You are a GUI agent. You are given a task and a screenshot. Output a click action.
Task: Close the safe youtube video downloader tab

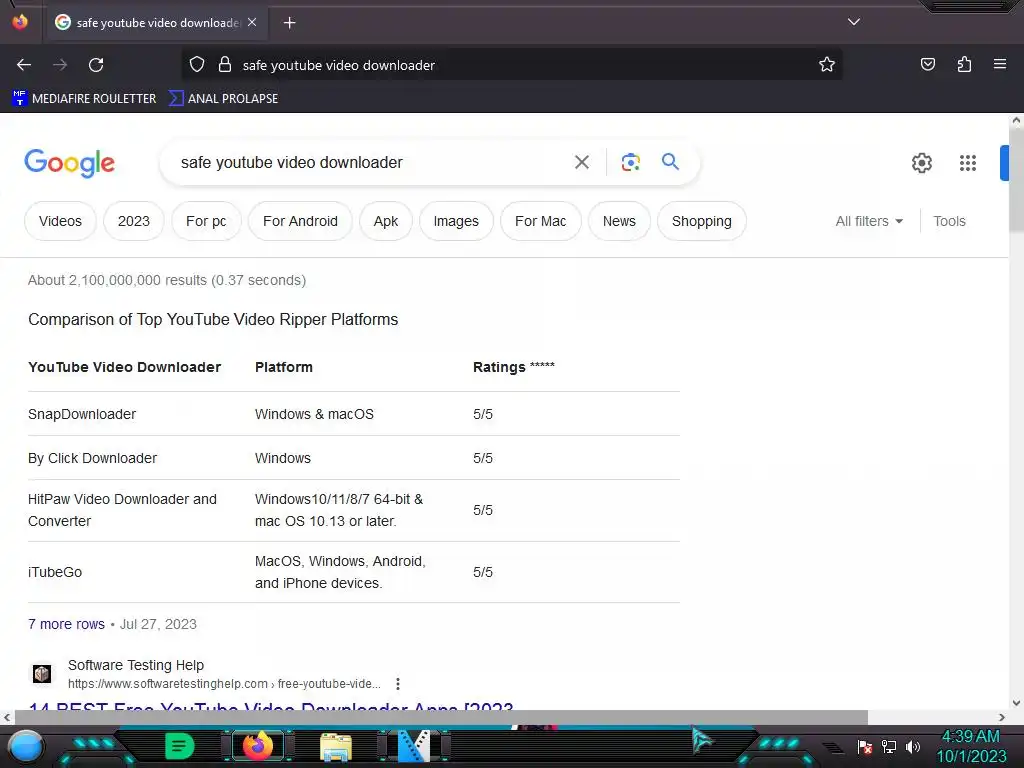click(252, 22)
